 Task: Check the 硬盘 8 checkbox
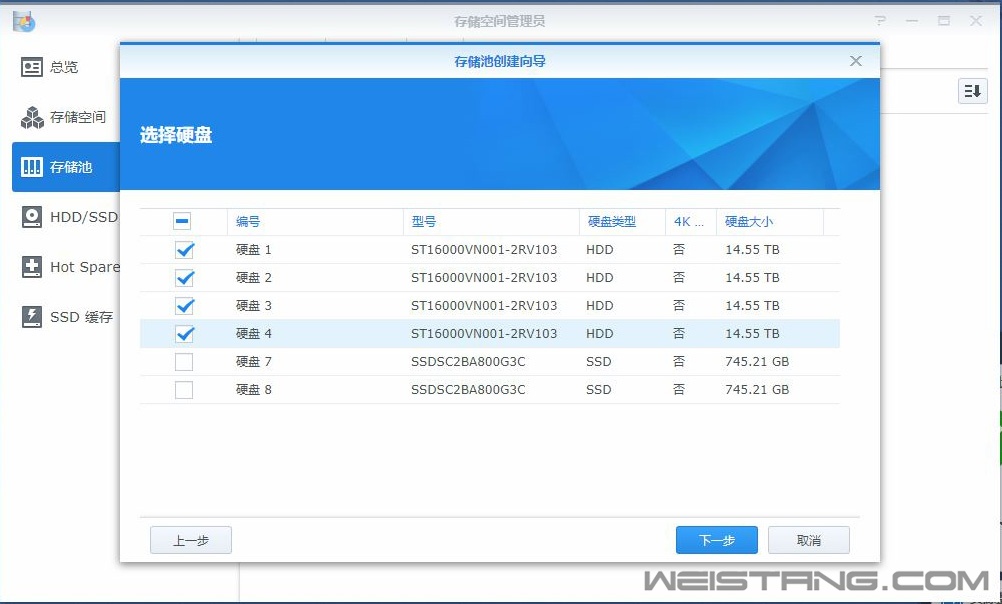tap(184, 389)
